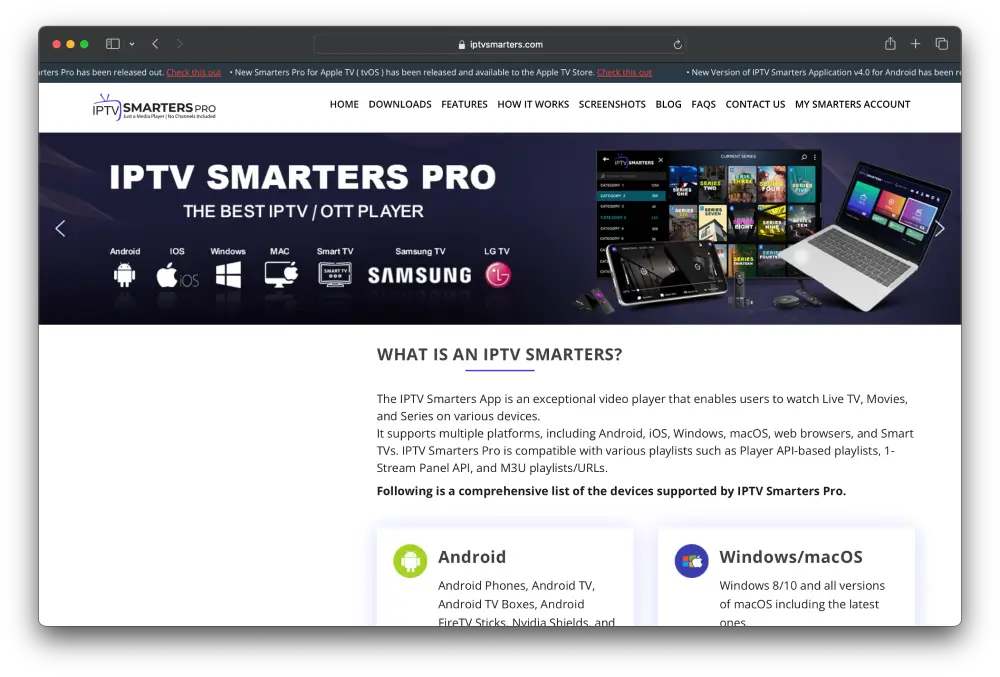Show the tab overview icon
The image size is (1000, 677).
pyautogui.click(x=941, y=44)
